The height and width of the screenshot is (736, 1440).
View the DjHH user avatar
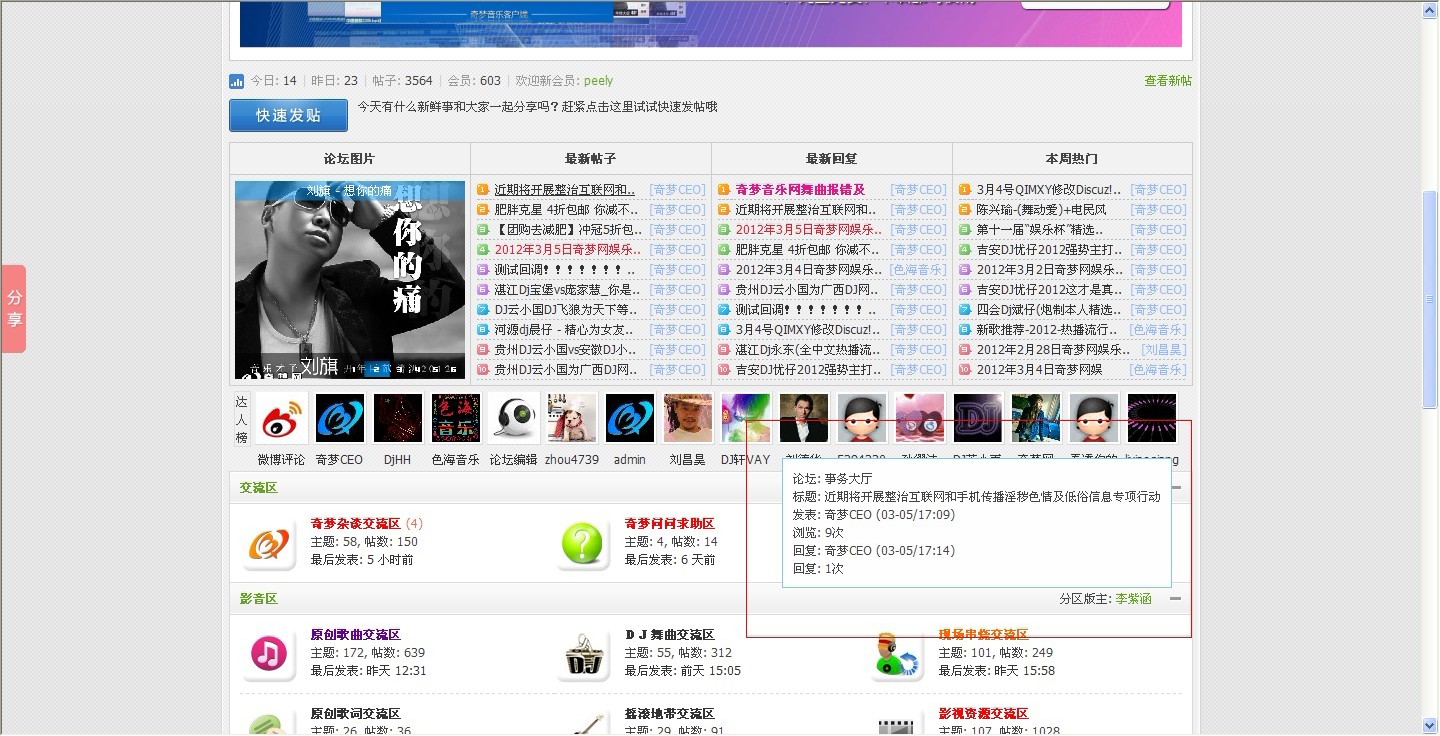click(397, 418)
